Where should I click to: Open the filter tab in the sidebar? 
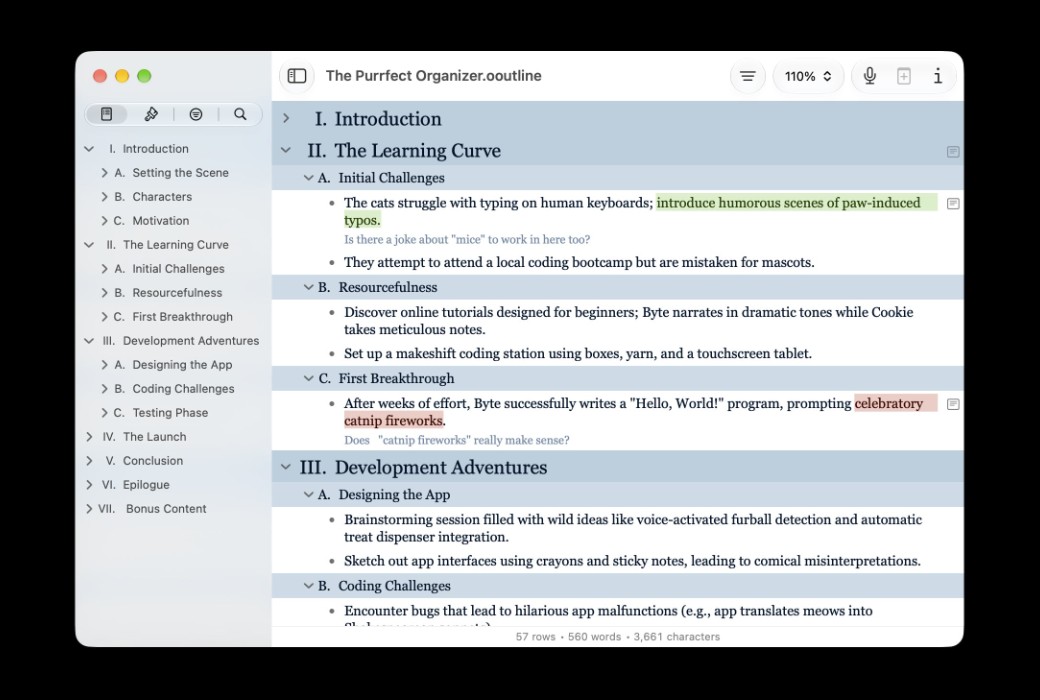196,114
